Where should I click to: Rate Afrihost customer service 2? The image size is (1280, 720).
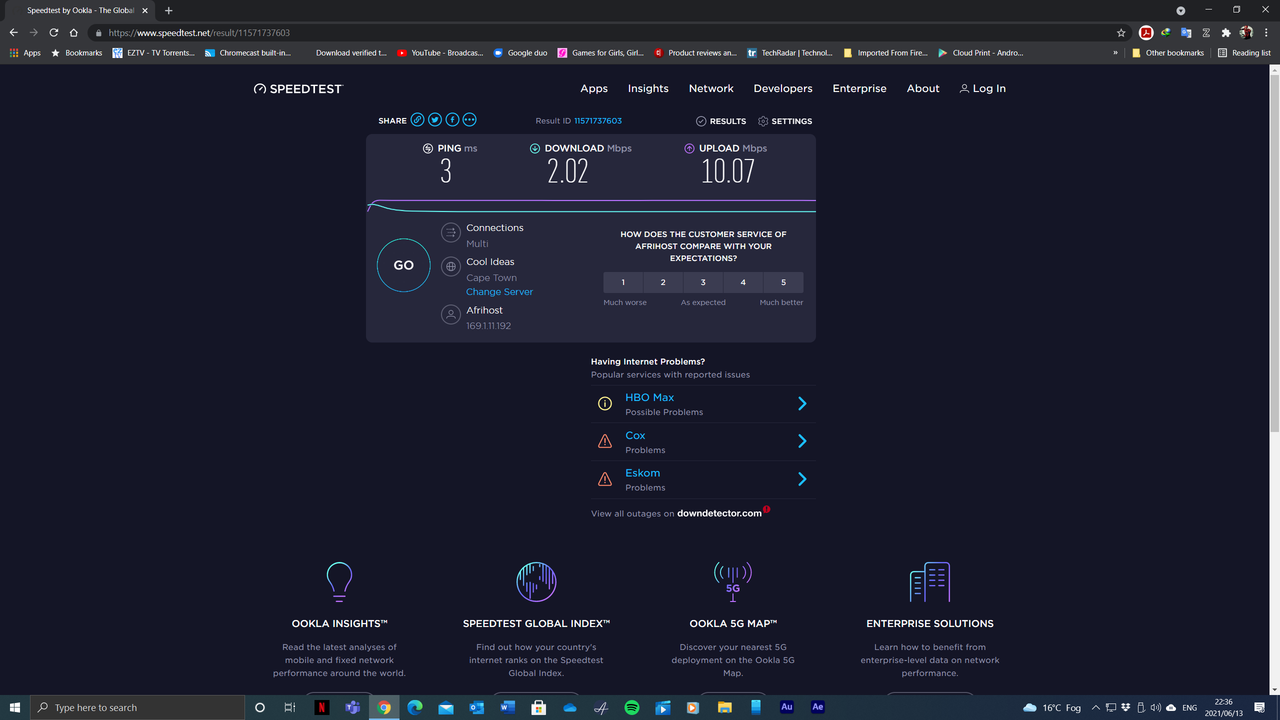point(663,283)
